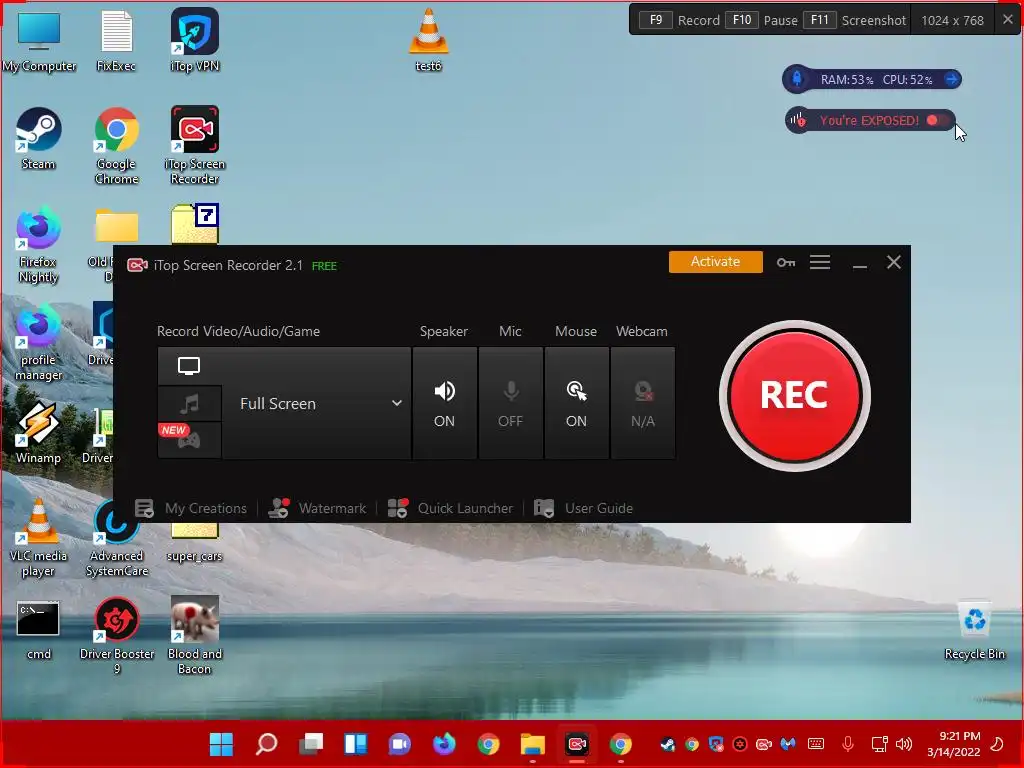1024x768 pixels.
Task: Open the iTop VPN desktop icon
Action: tap(195, 40)
